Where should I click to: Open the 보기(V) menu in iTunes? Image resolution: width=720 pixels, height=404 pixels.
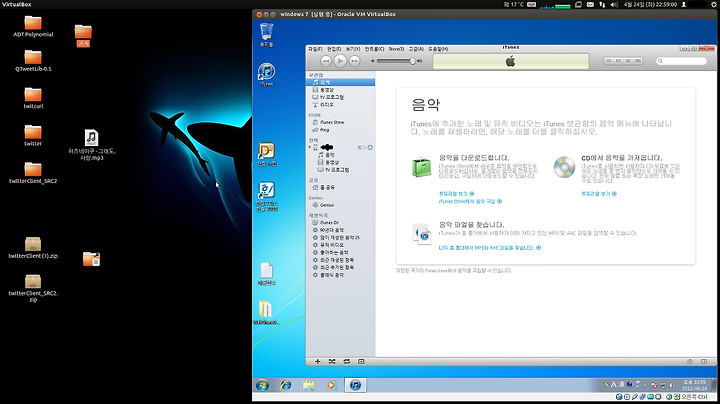tap(353, 49)
